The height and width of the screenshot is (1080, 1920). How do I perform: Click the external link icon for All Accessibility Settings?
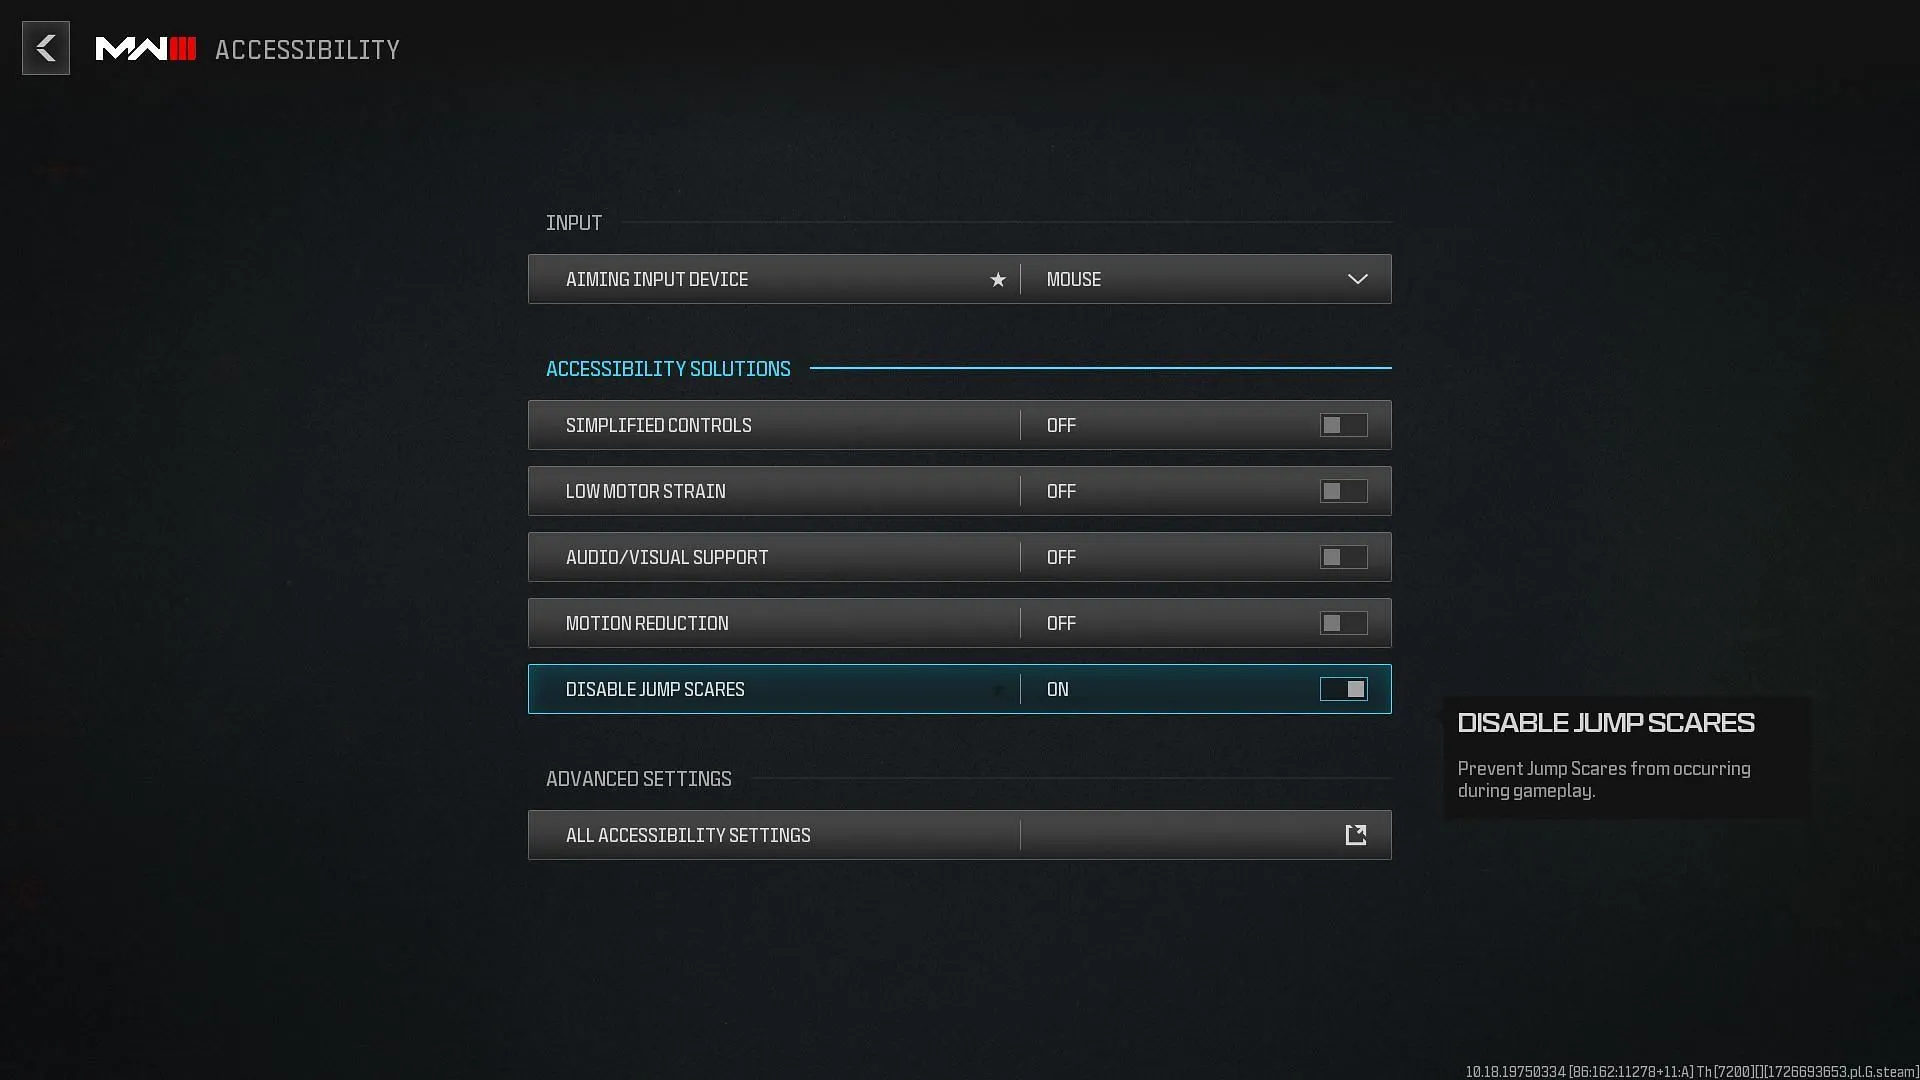[x=1356, y=833]
